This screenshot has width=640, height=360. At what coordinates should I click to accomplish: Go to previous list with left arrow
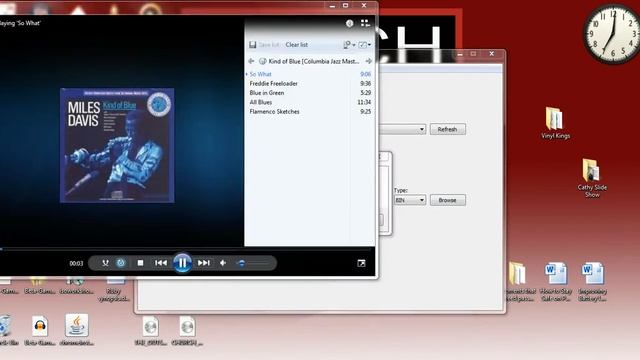251,61
